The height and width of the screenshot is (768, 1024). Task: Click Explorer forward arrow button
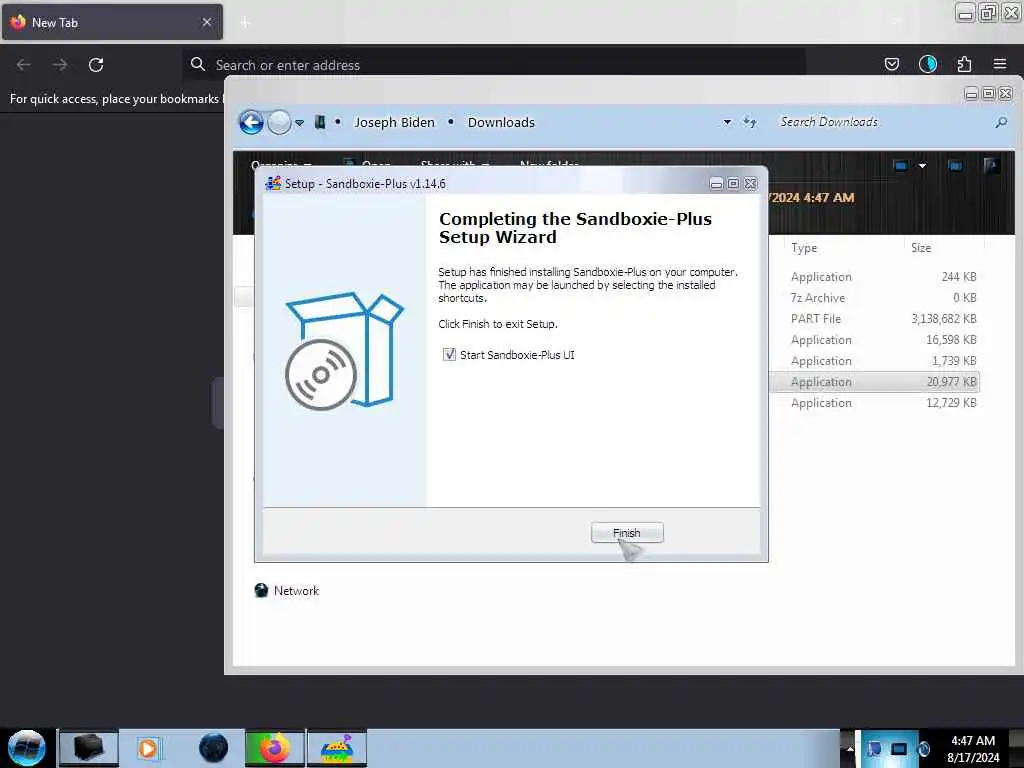279,122
